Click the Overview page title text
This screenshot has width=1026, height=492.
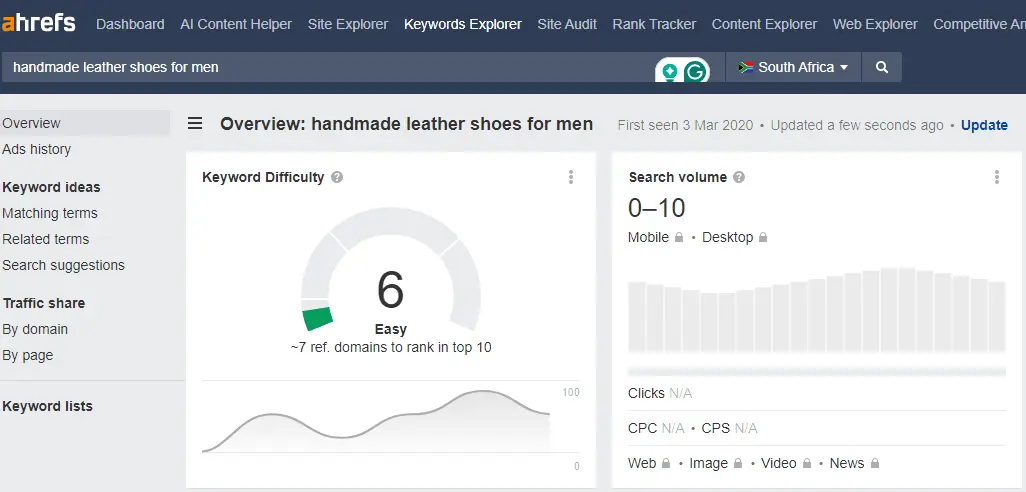coord(406,124)
